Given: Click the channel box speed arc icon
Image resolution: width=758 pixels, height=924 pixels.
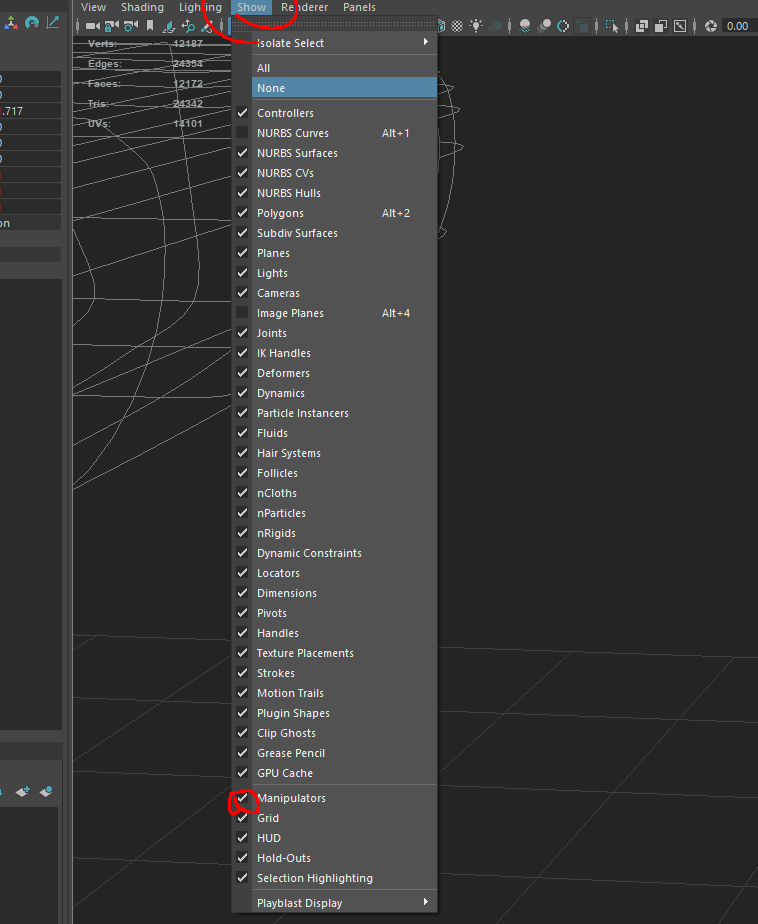Looking at the screenshot, I should click(32, 22).
